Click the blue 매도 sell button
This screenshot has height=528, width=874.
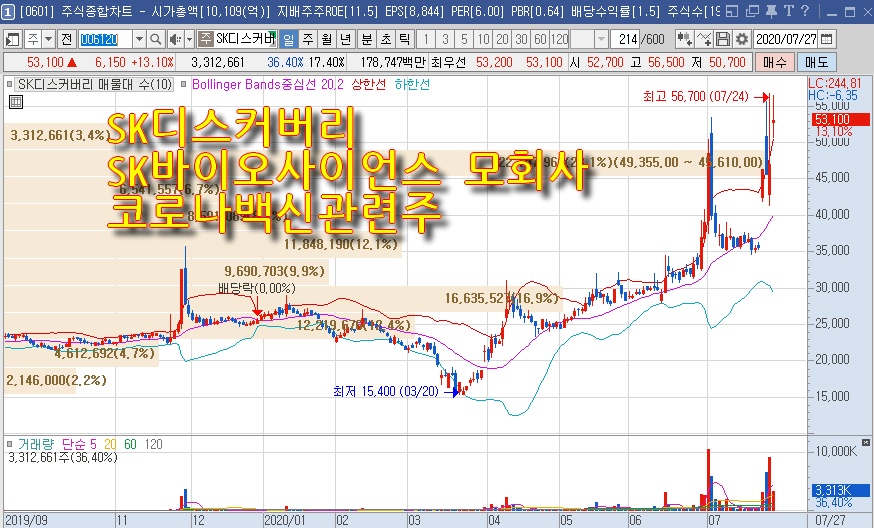(x=817, y=62)
